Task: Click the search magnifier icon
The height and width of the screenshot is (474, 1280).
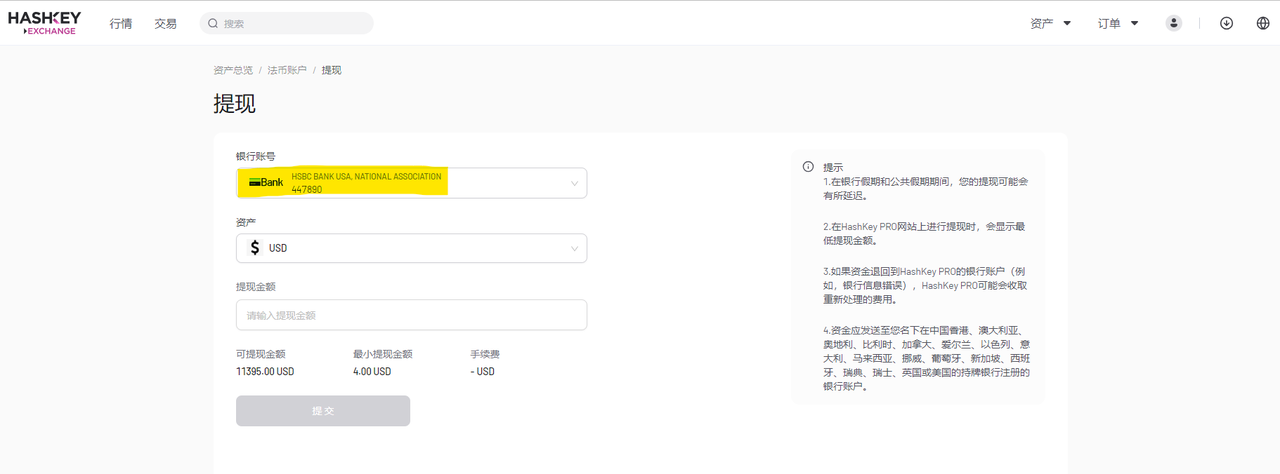Action: [213, 23]
